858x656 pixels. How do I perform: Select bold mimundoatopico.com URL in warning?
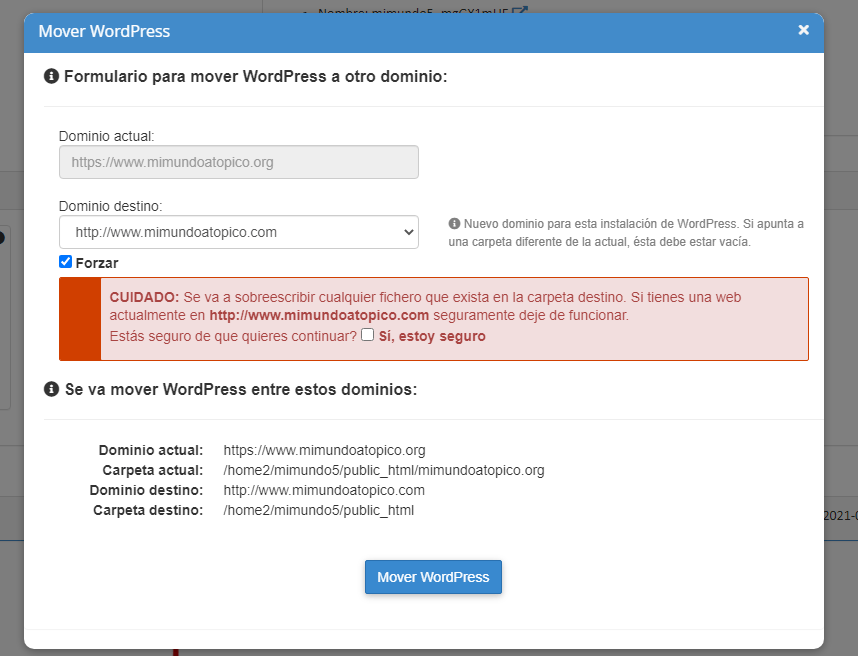(x=319, y=315)
